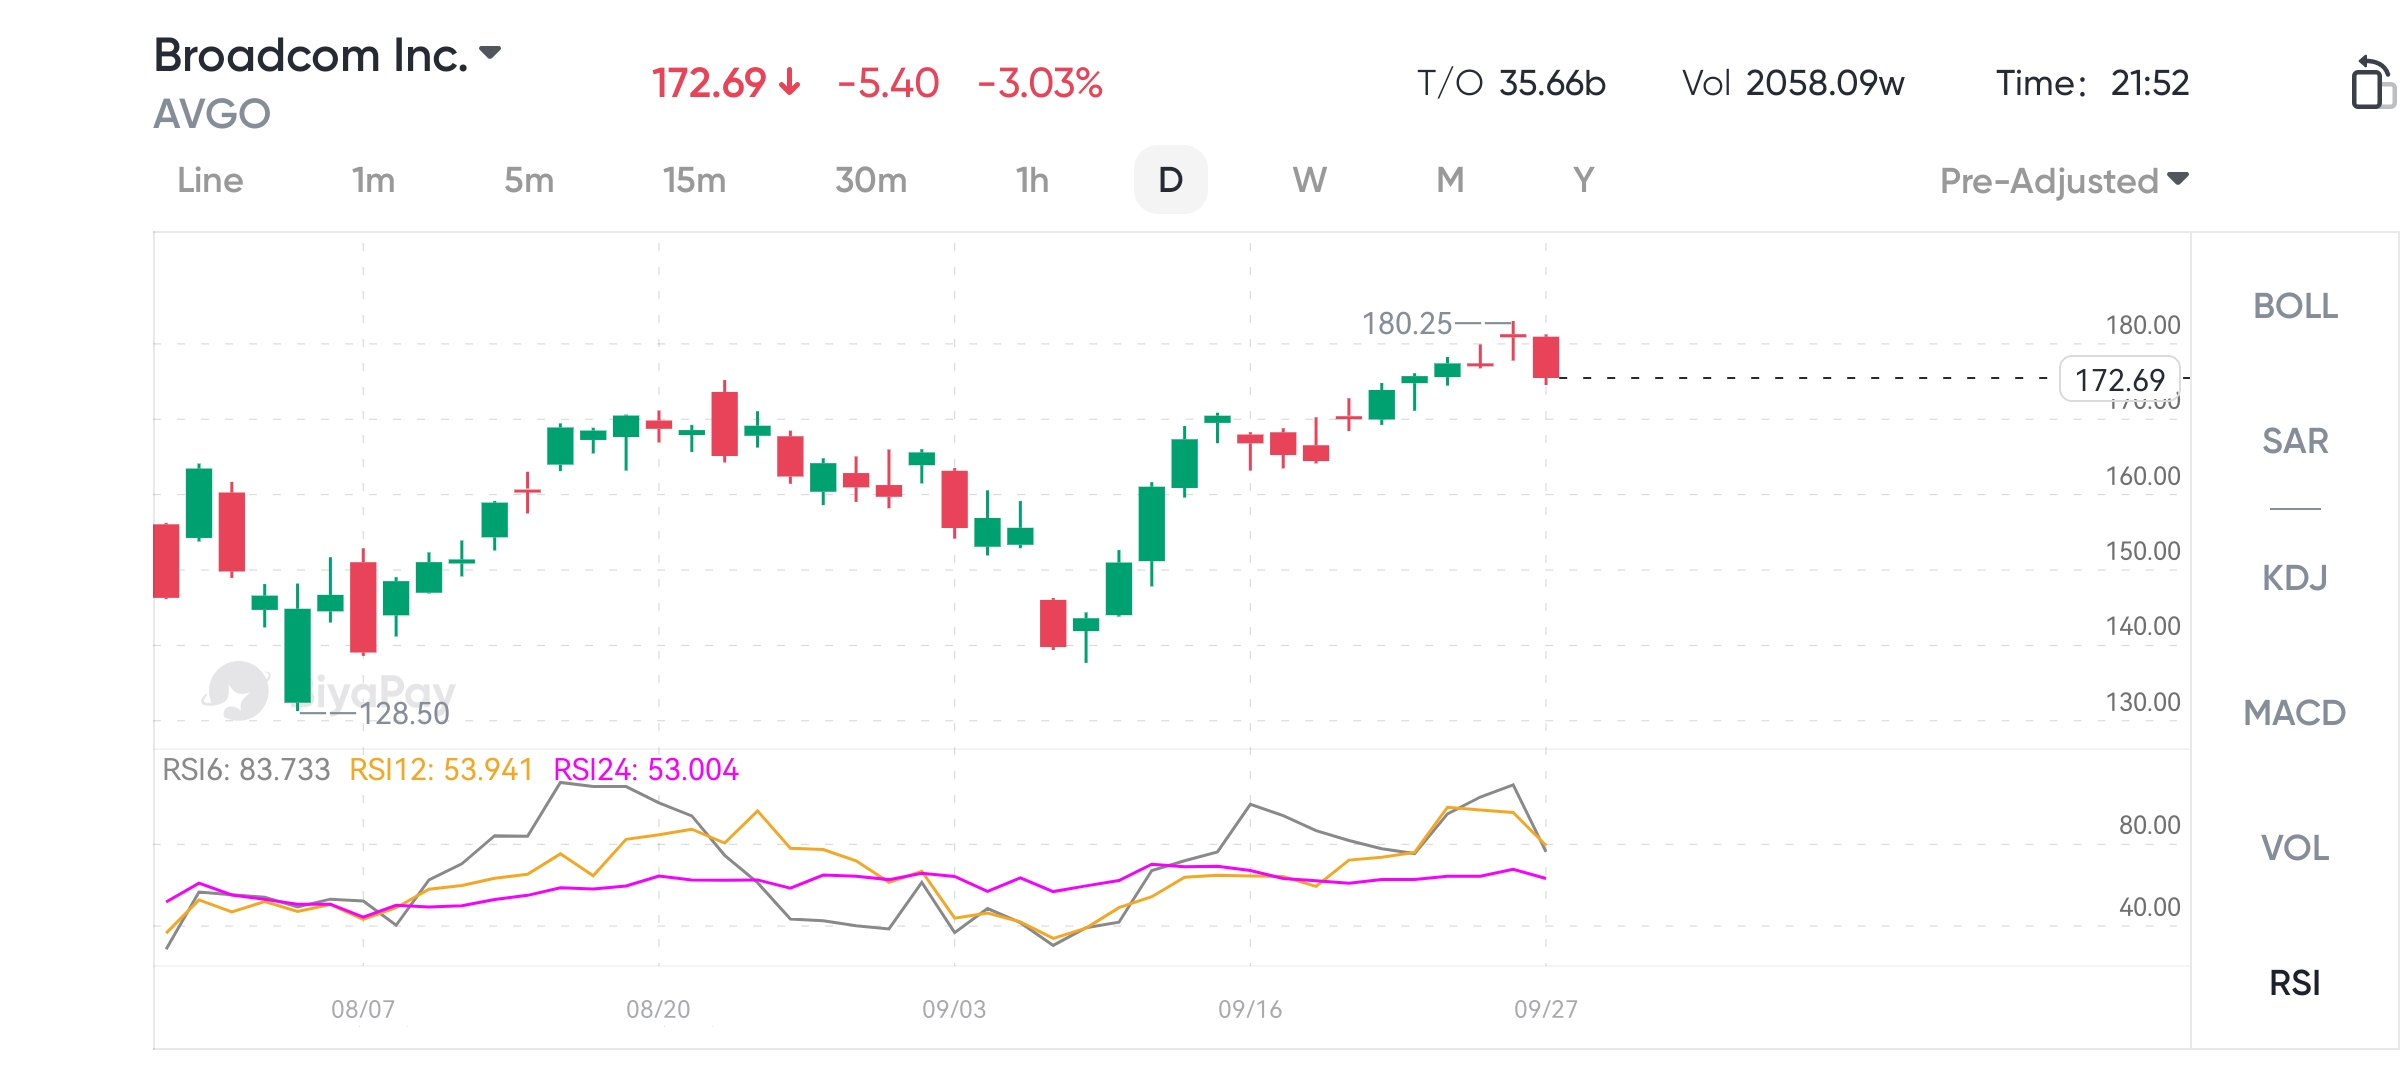Show the MACD indicator panel
The width and height of the screenshot is (2400, 1080).
pos(2295,713)
